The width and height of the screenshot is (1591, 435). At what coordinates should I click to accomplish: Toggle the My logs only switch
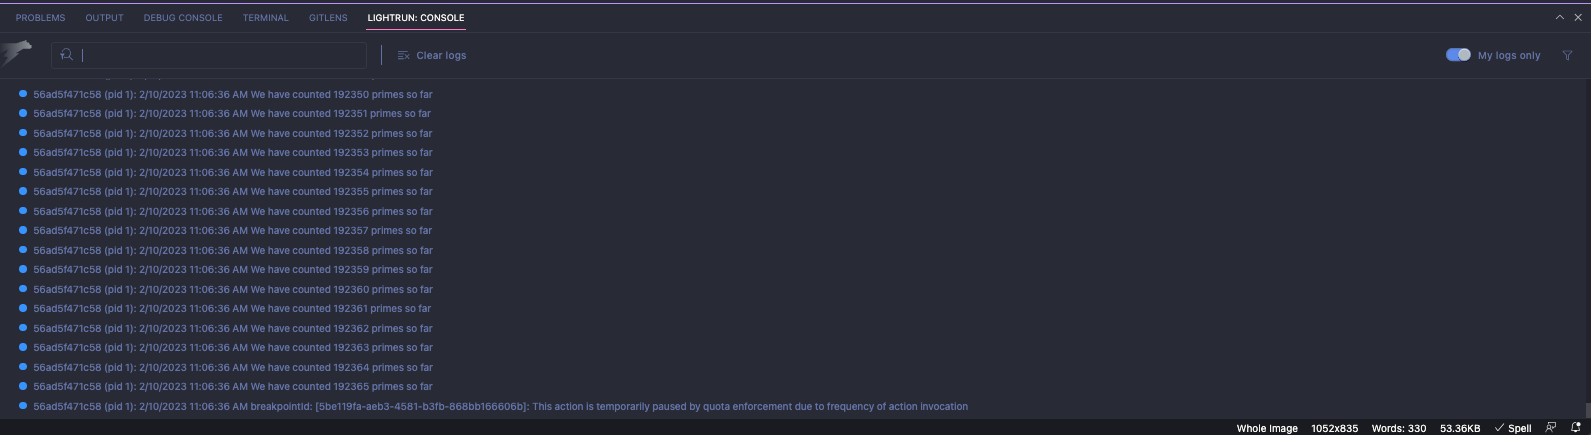coord(1458,55)
